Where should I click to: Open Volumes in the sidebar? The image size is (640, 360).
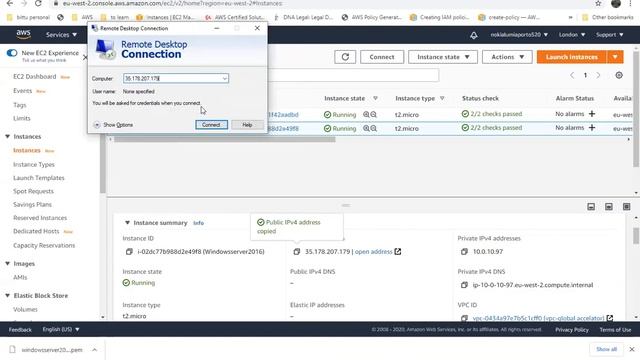[25, 309]
